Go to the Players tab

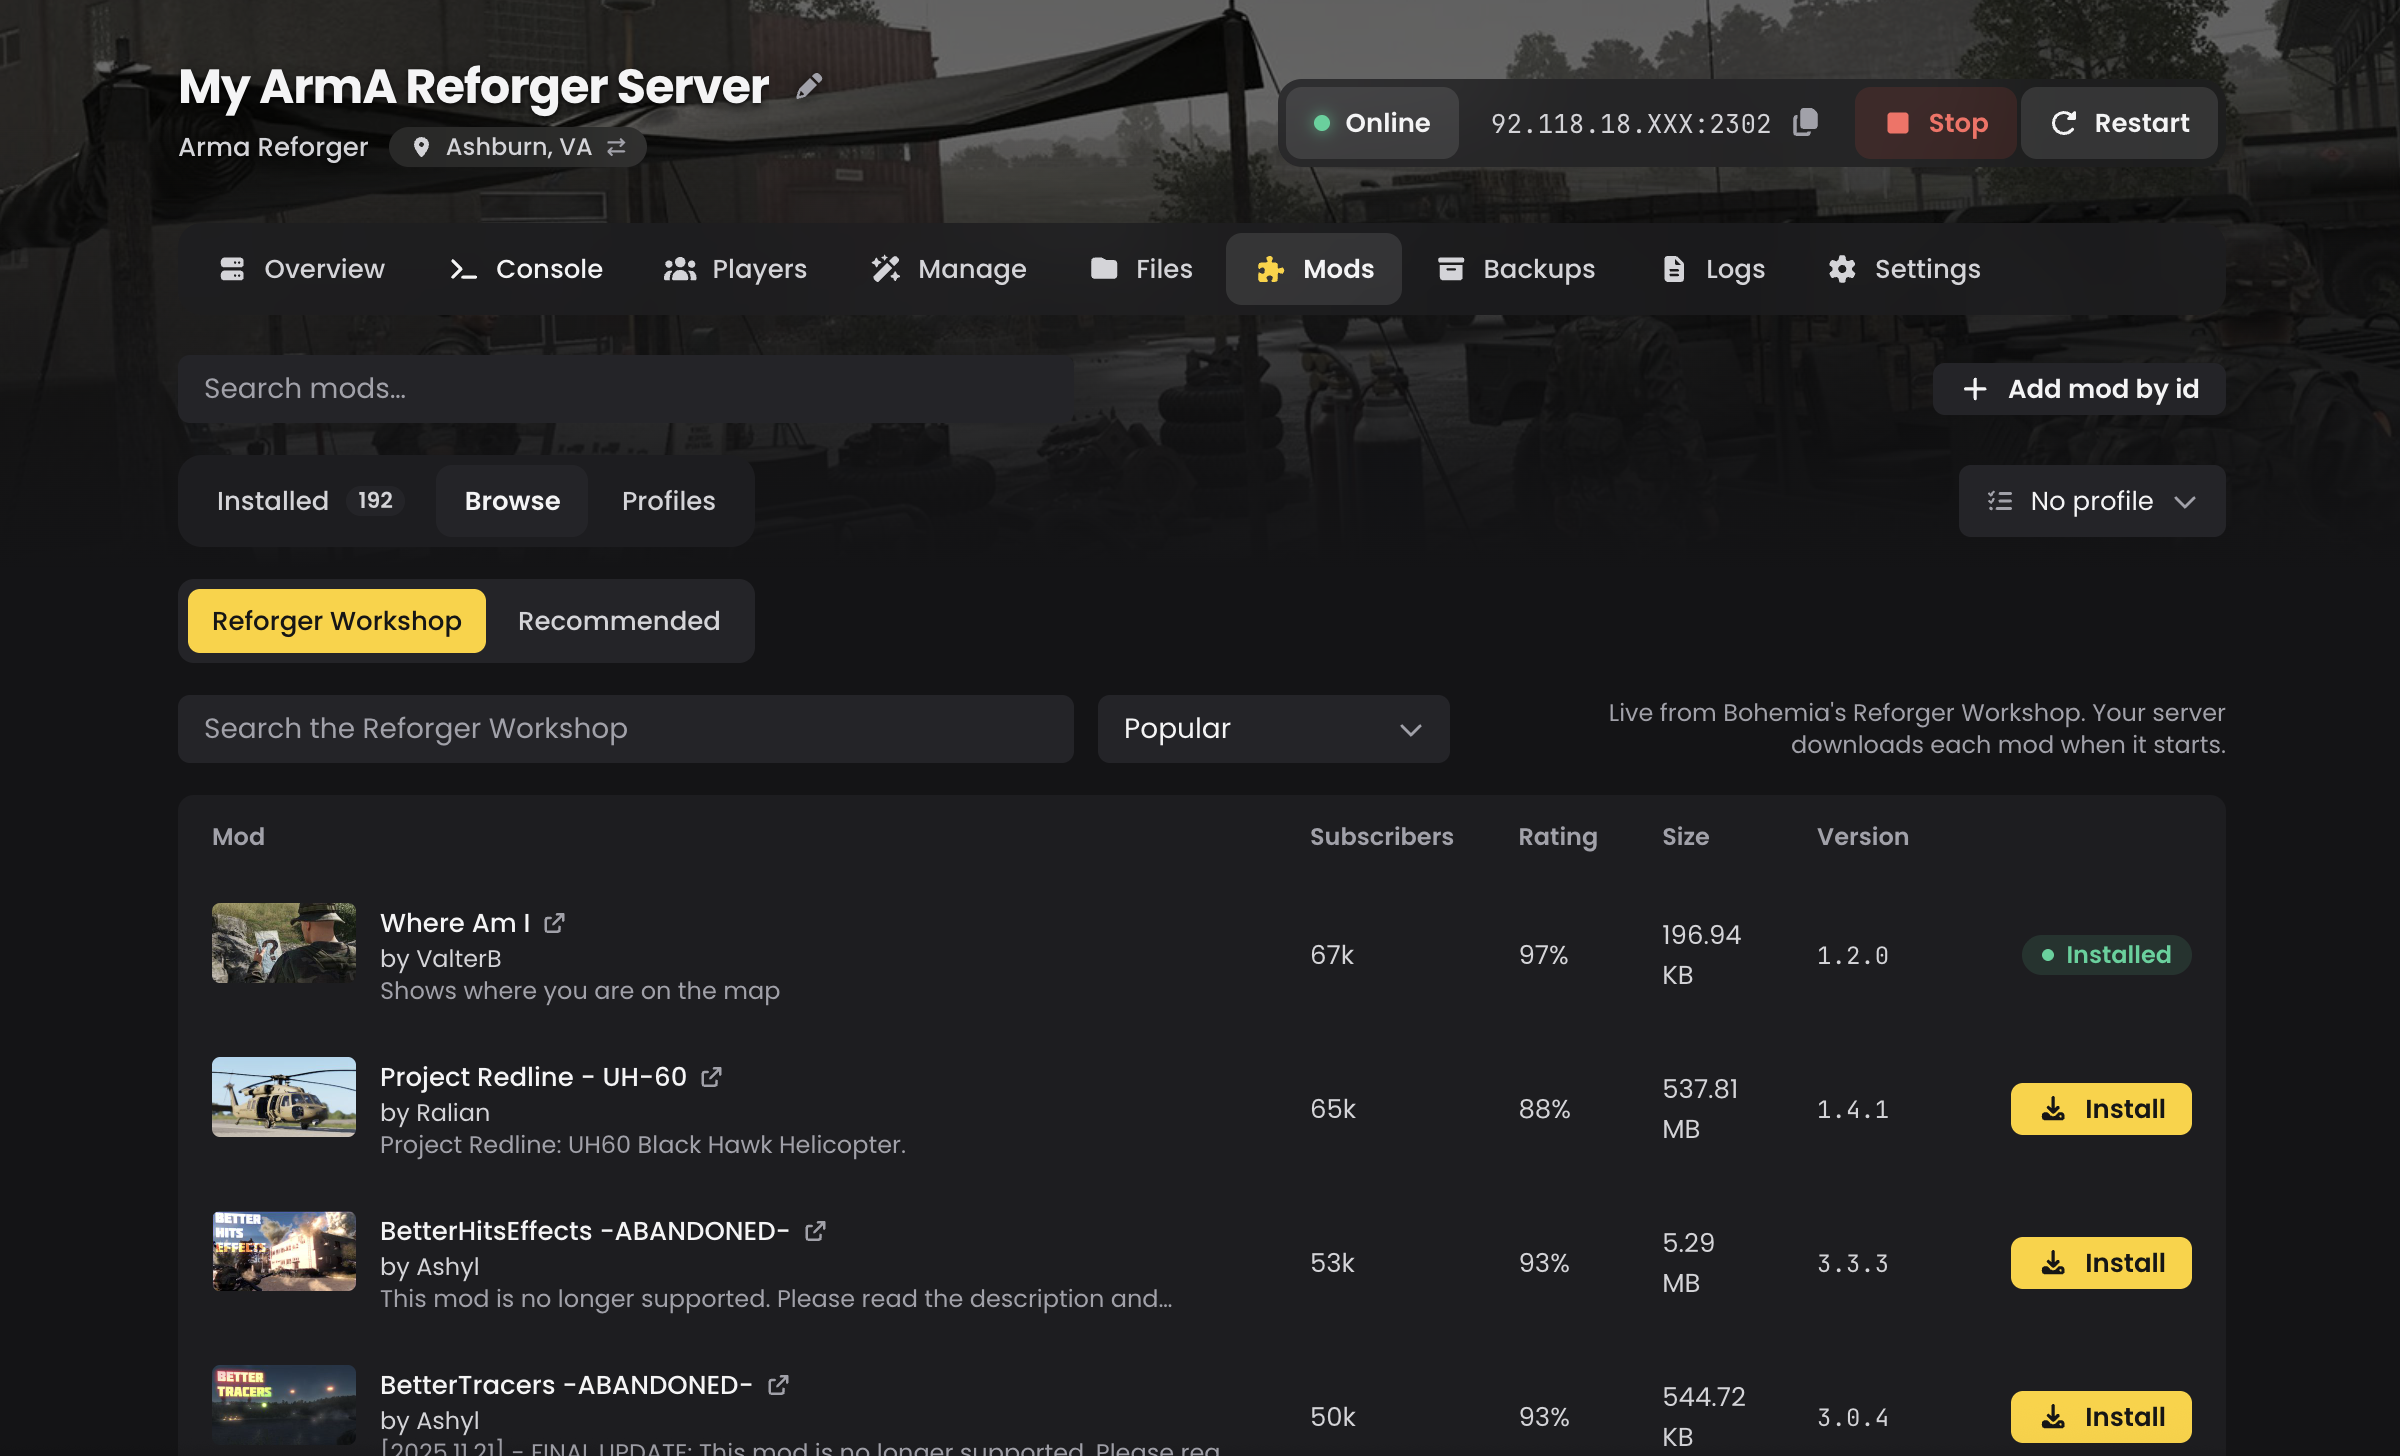[735, 269]
